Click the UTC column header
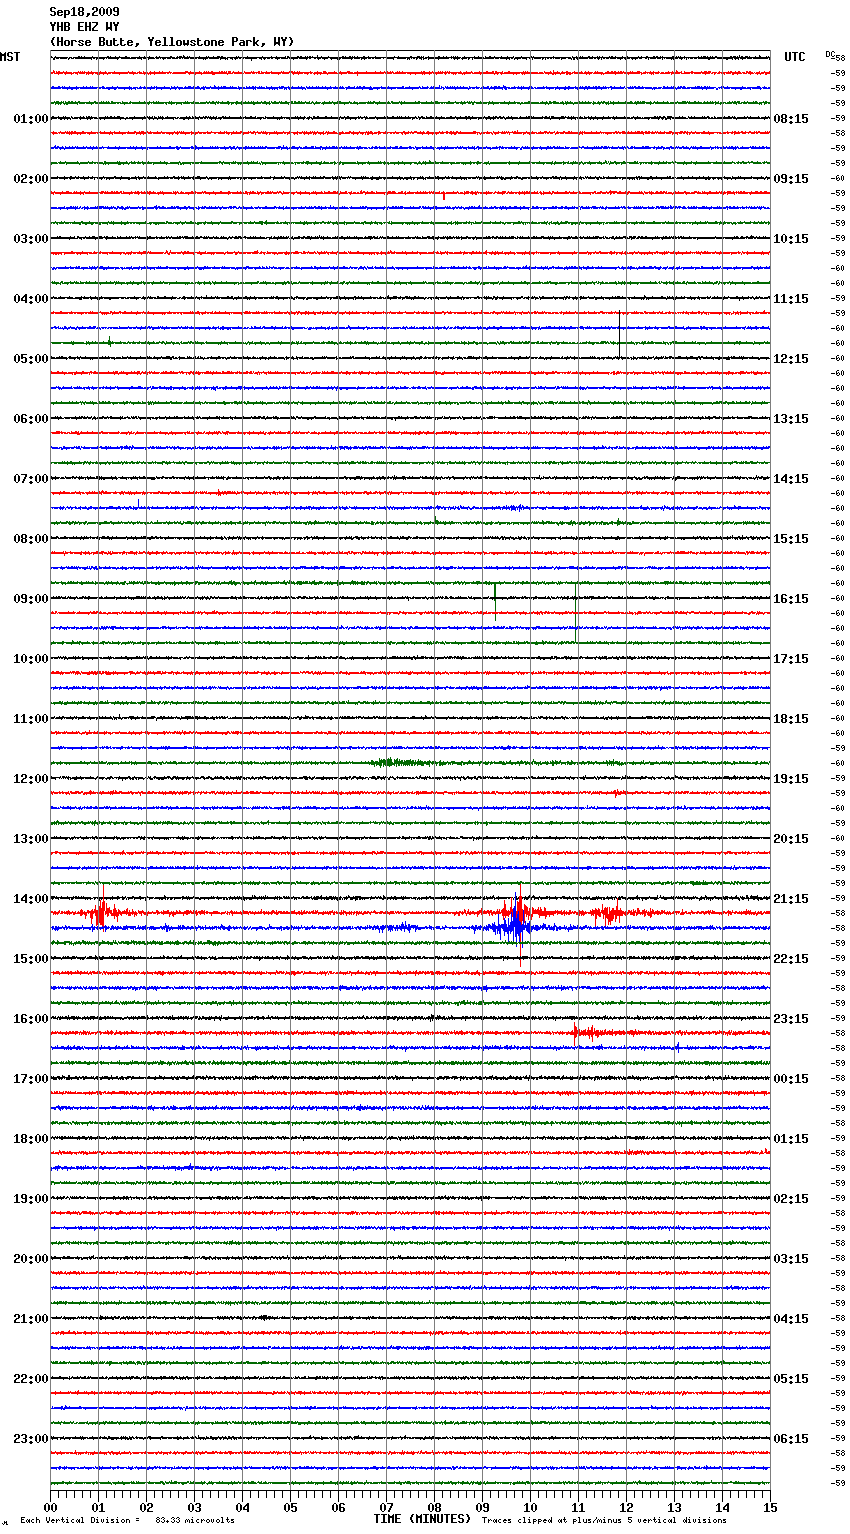Screen dimensions: 850x1534 point(795,57)
